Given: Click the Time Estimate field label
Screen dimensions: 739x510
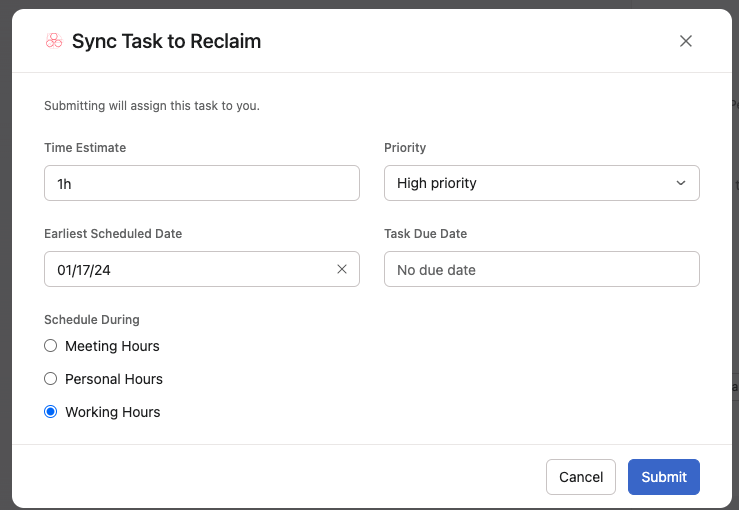Looking at the screenshot, I should coord(85,148).
